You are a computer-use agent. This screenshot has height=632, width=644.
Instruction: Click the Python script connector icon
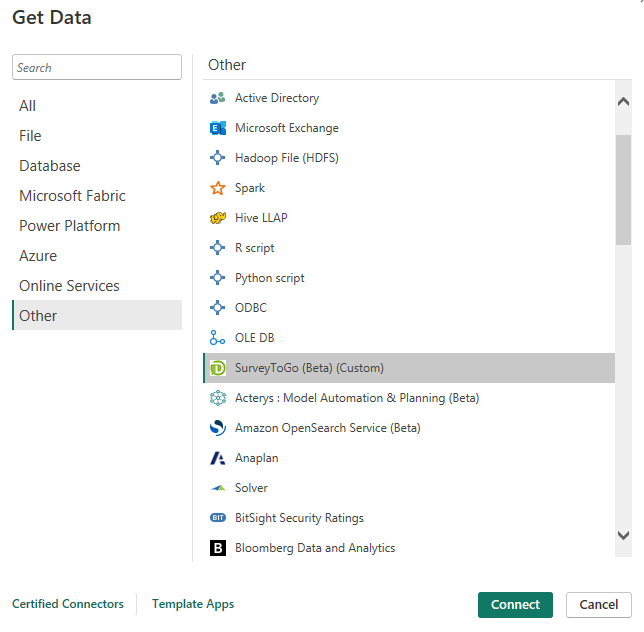pyautogui.click(x=218, y=278)
